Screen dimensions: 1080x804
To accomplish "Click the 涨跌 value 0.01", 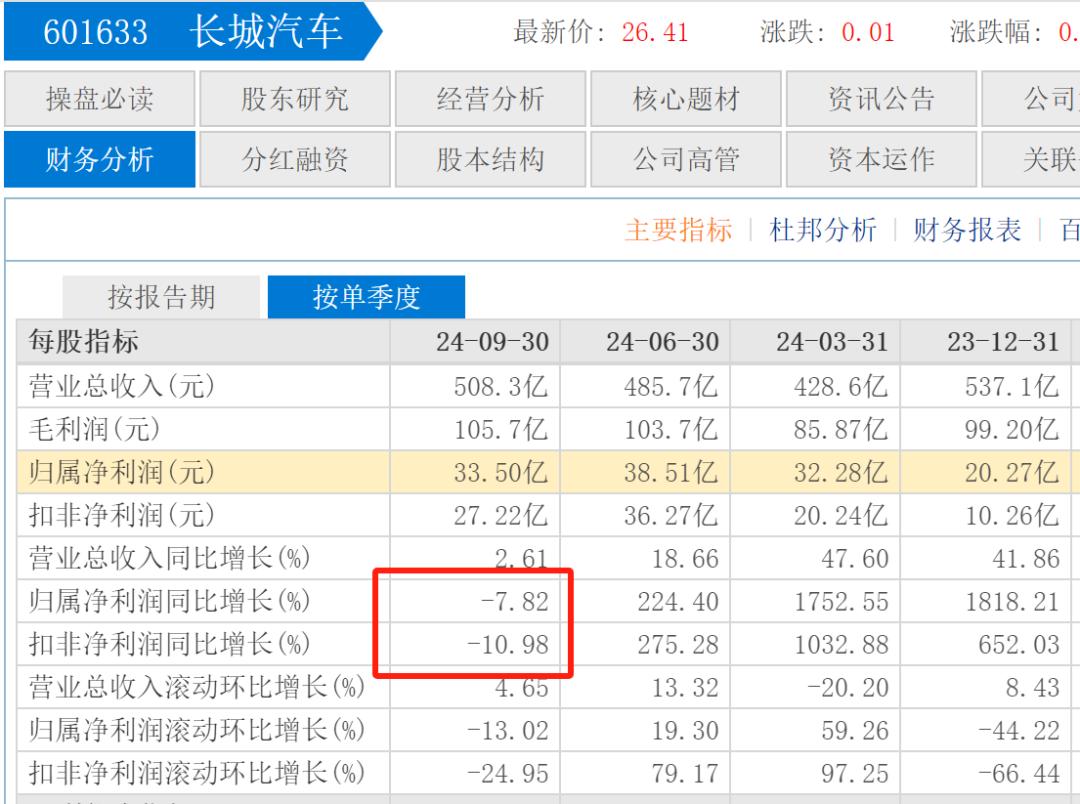I will tap(868, 32).
